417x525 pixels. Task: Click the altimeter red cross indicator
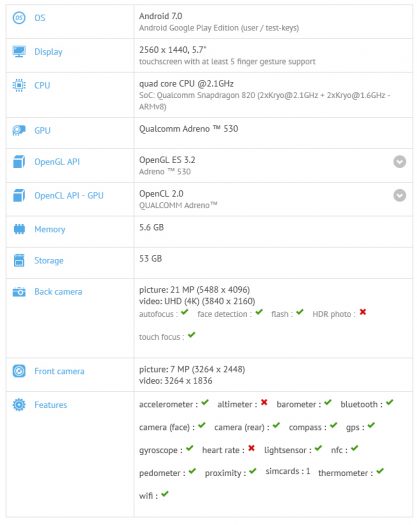point(264,402)
